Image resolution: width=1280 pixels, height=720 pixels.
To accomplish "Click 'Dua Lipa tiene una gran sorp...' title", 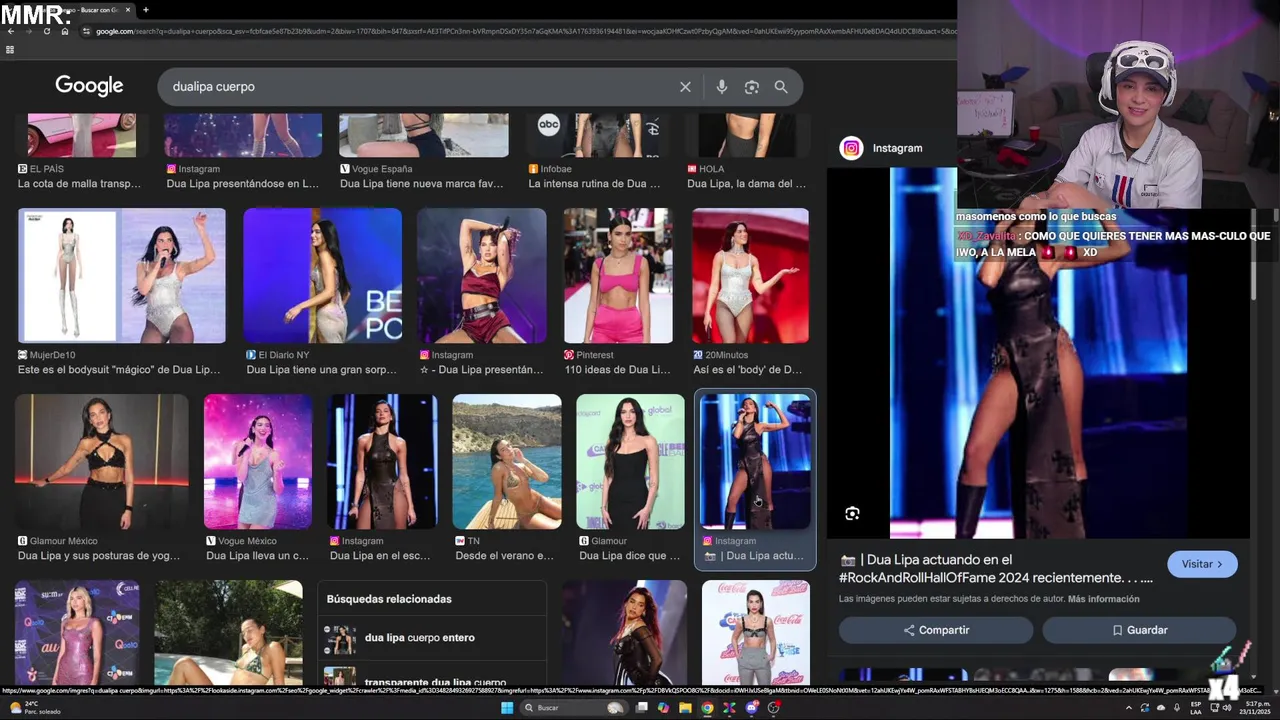I will tap(321, 370).
